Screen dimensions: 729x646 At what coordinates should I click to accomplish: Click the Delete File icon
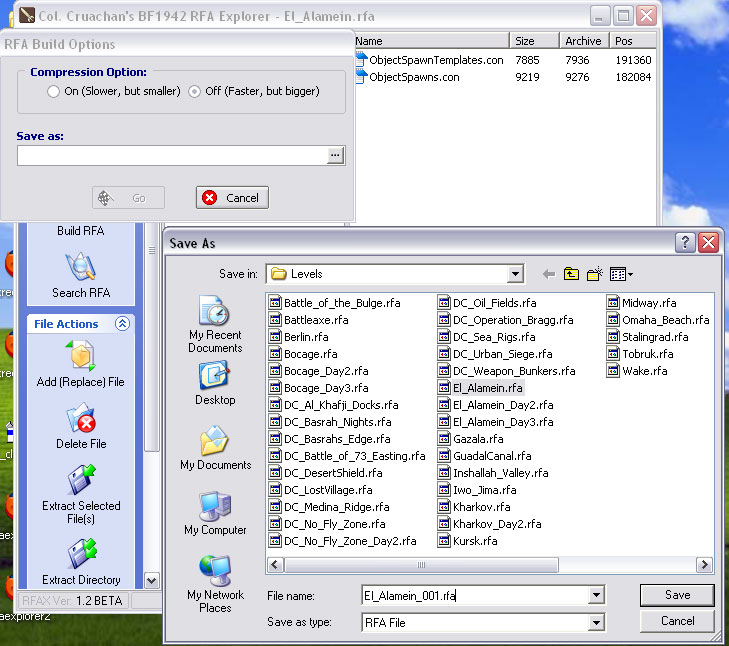pyautogui.click(x=80, y=418)
